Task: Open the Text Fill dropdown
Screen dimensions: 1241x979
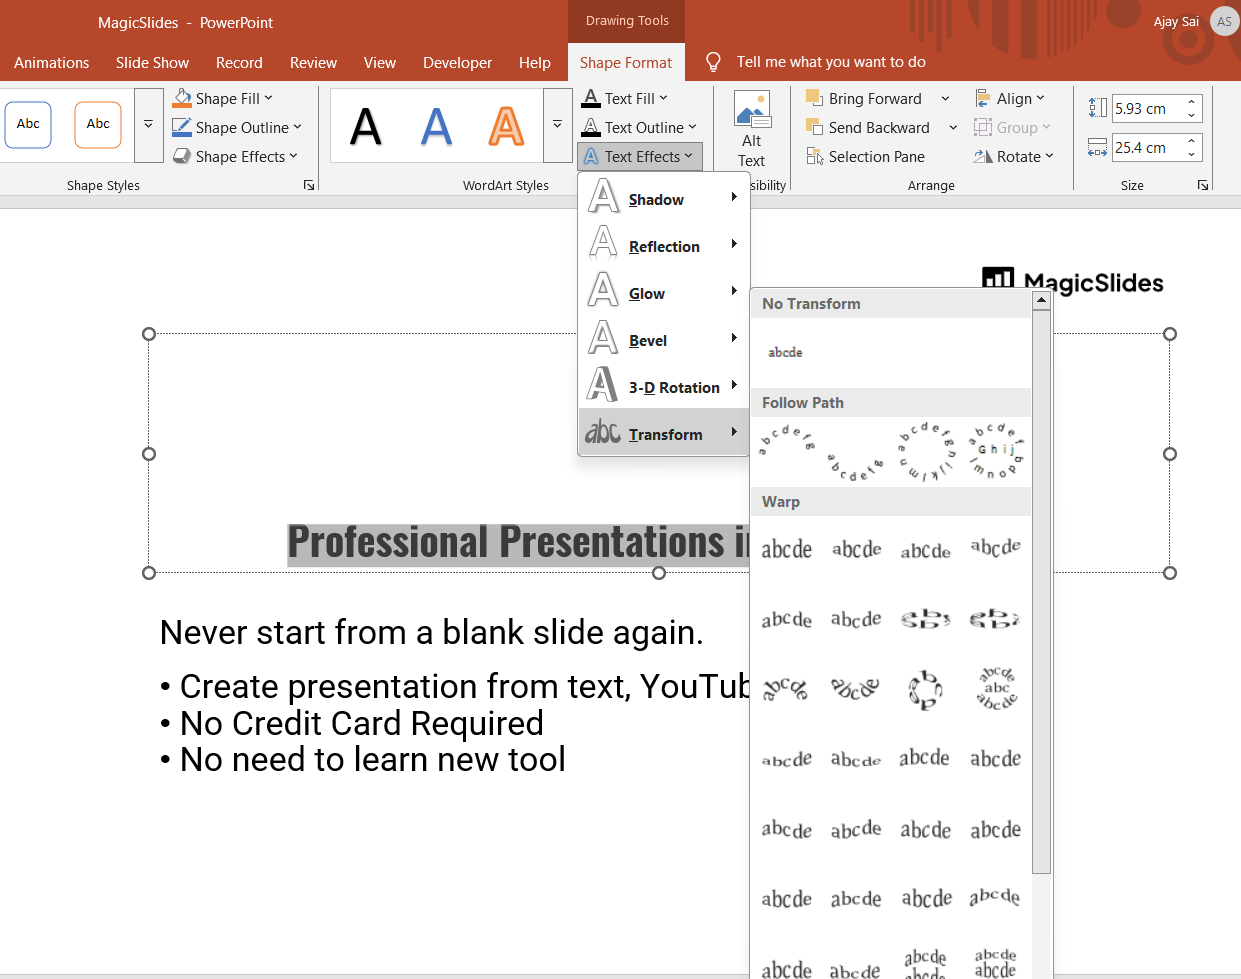Action: click(x=663, y=99)
